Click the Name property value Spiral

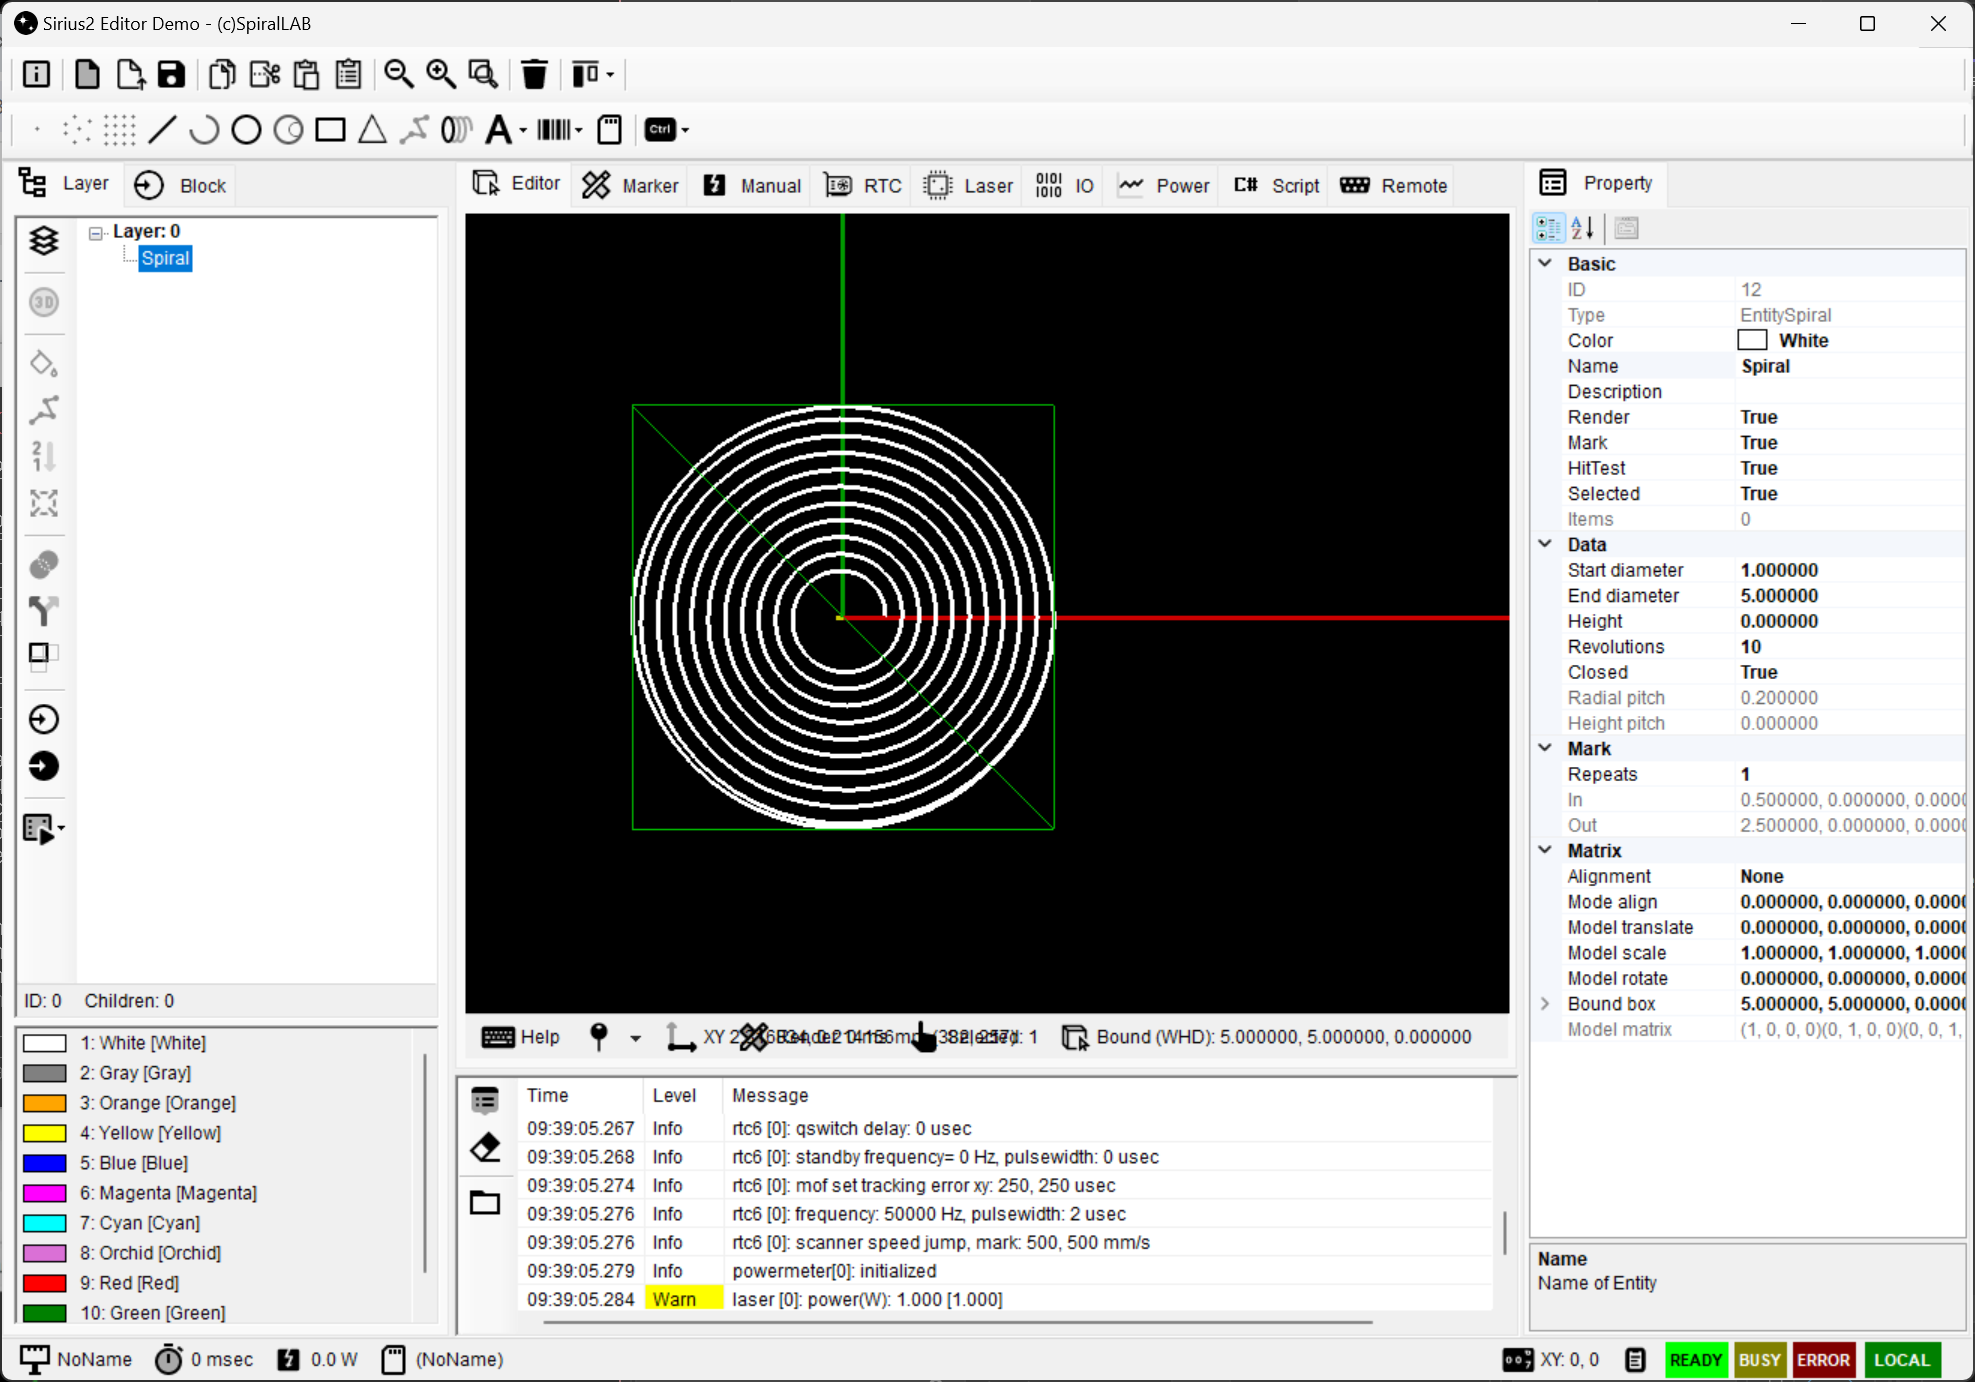(x=1850, y=366)
